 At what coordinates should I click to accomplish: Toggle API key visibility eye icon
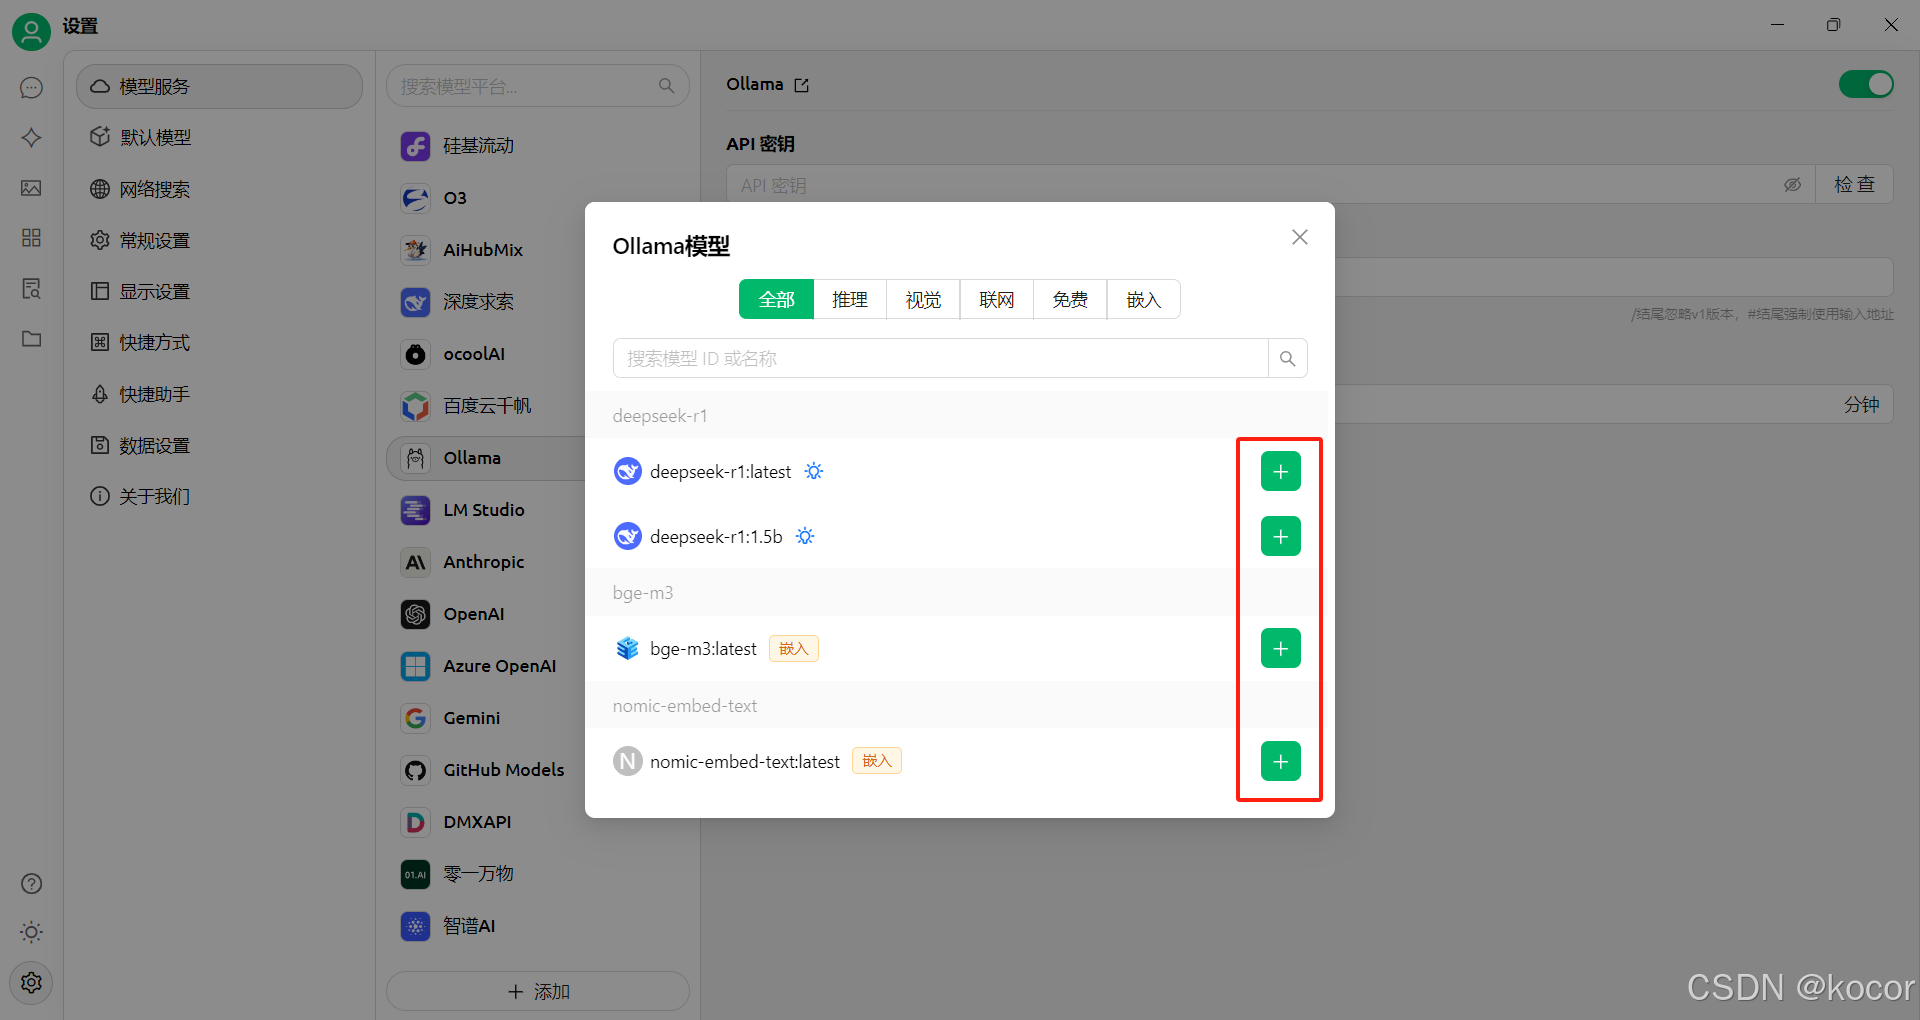[1792, 185]
